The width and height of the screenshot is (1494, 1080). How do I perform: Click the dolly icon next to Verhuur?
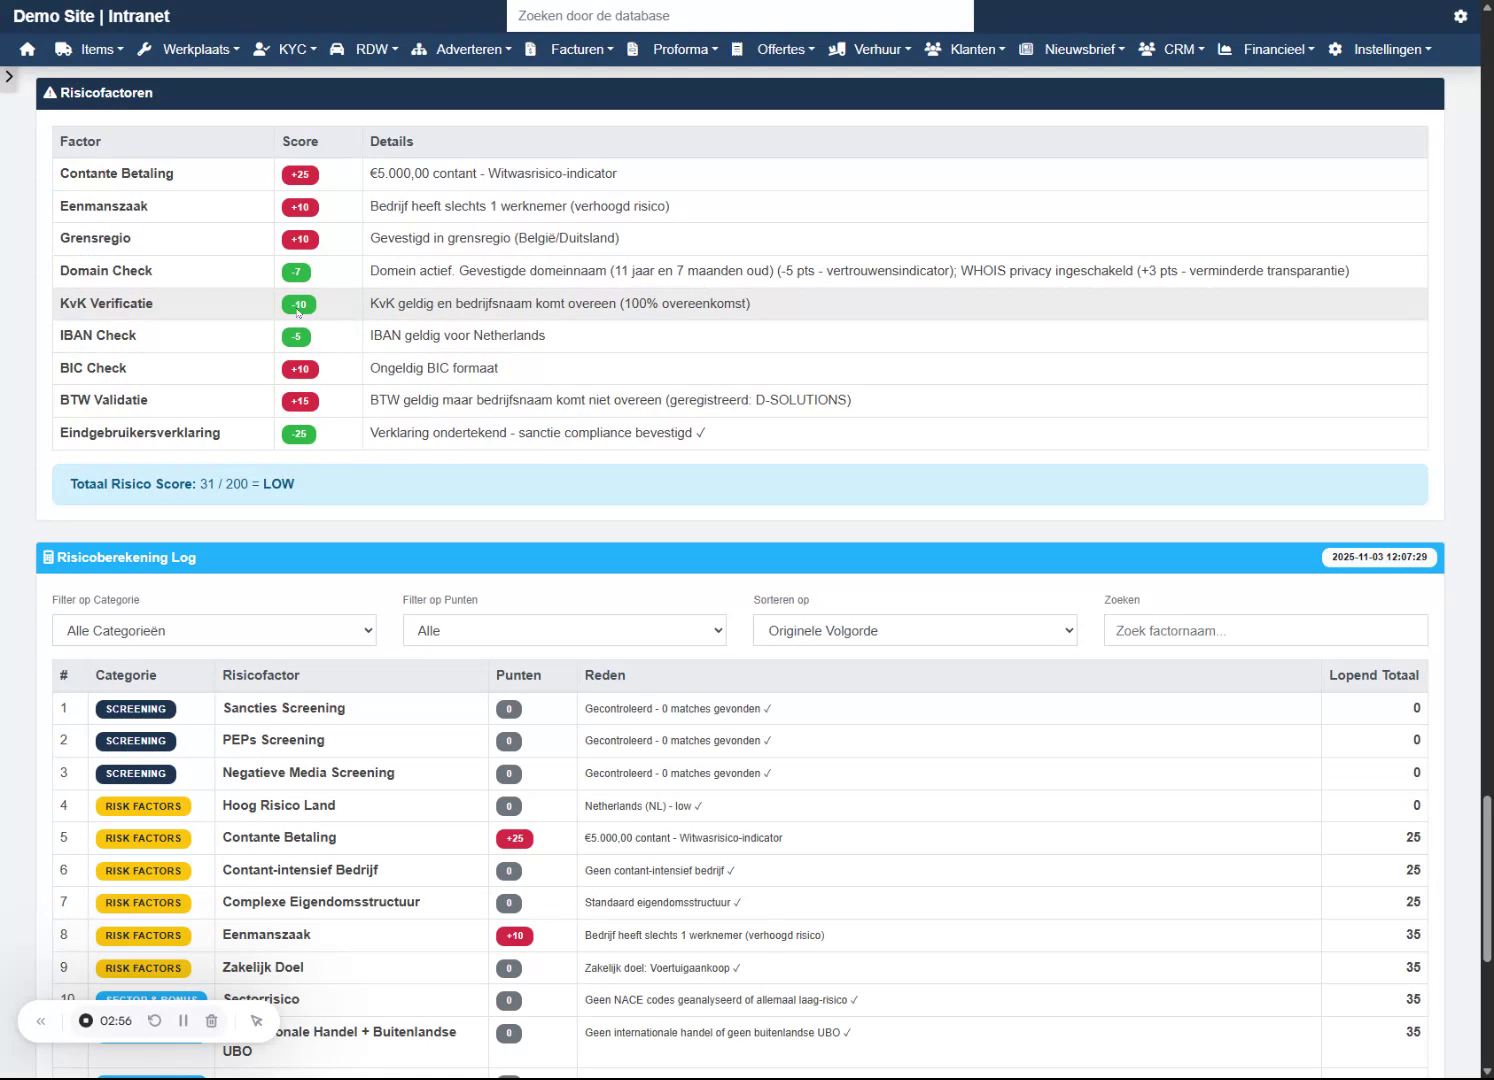point(837,49)
